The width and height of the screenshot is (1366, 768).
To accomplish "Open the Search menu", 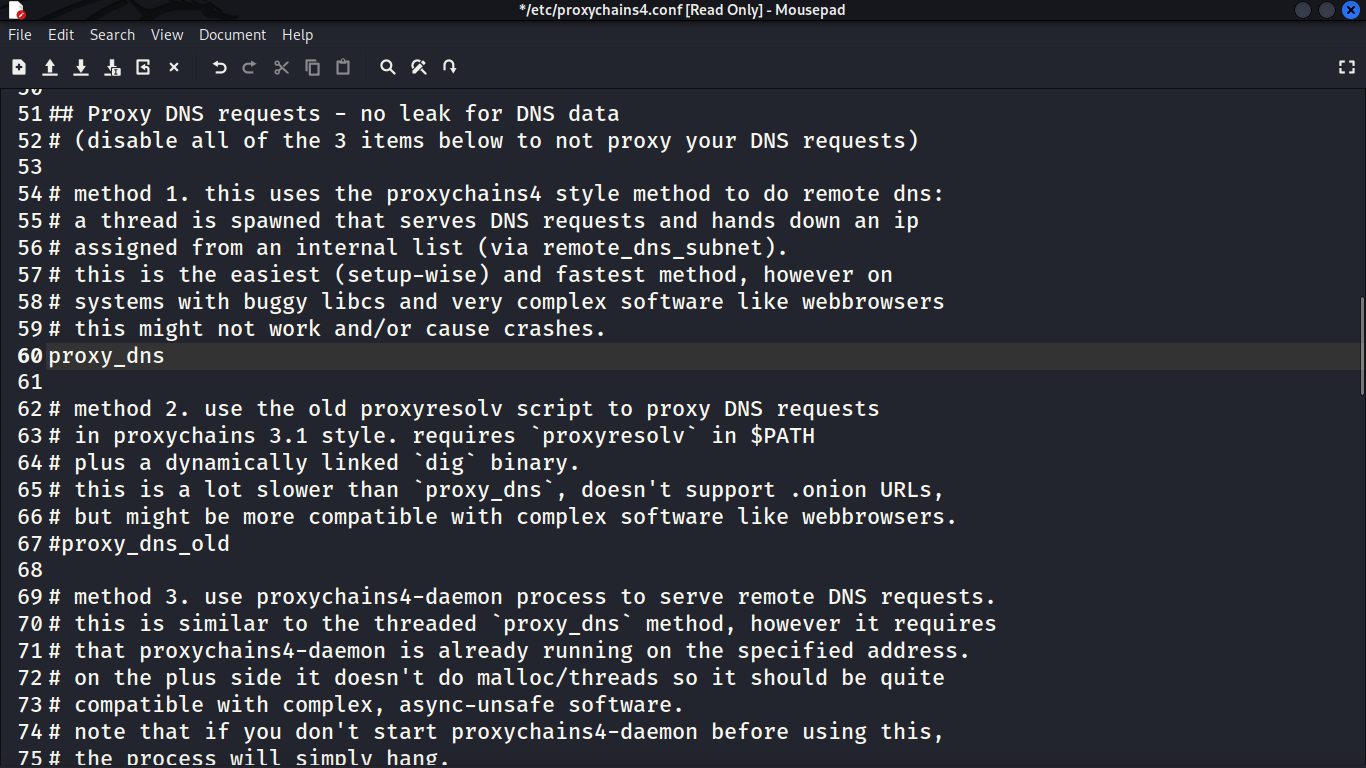I will (x=112, y=35).
